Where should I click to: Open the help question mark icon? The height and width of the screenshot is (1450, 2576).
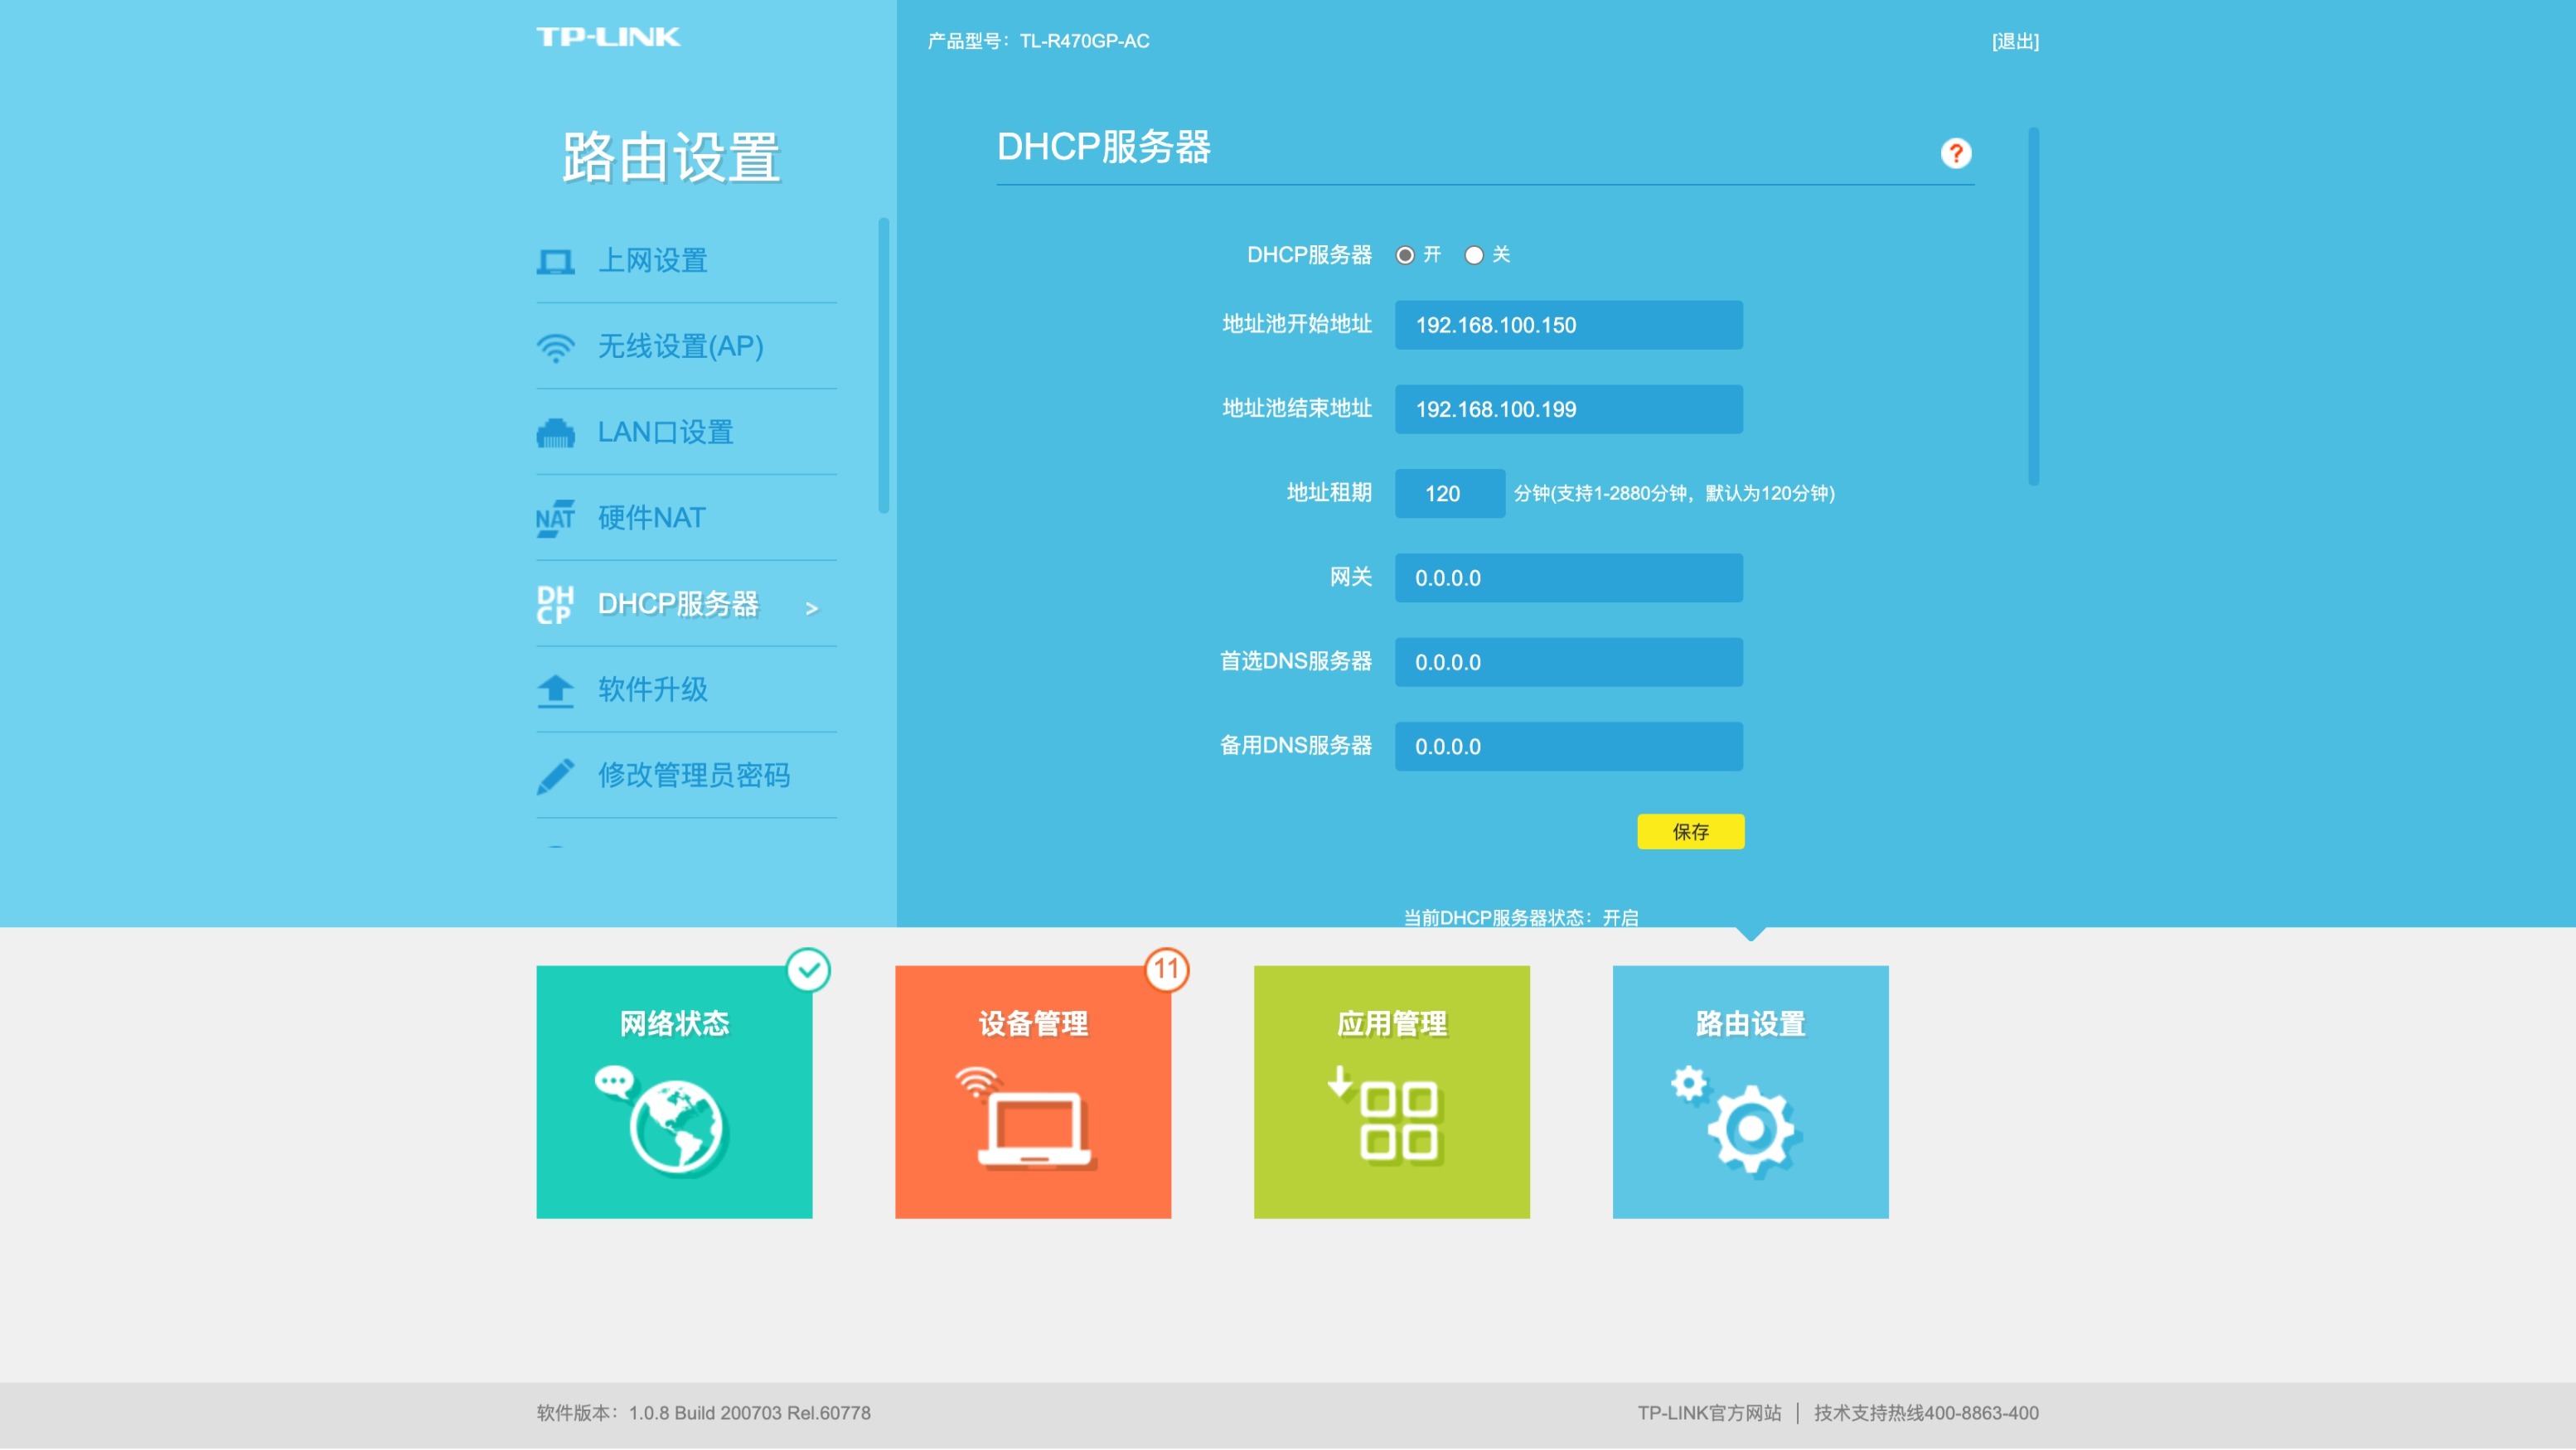click(1955, 153)
